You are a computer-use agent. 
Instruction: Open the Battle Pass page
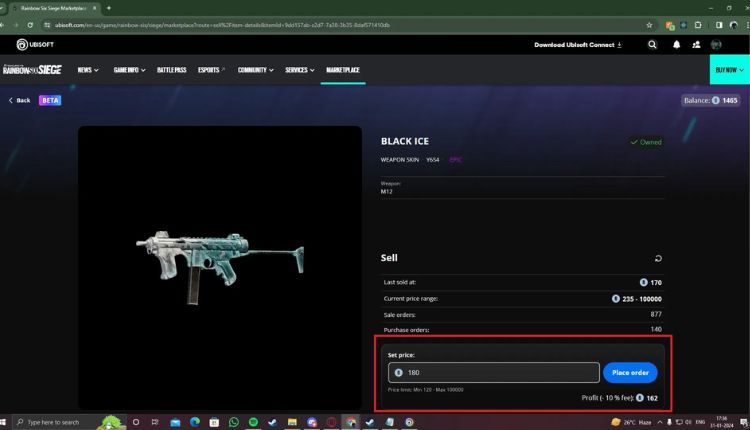(x=172, y=70)
